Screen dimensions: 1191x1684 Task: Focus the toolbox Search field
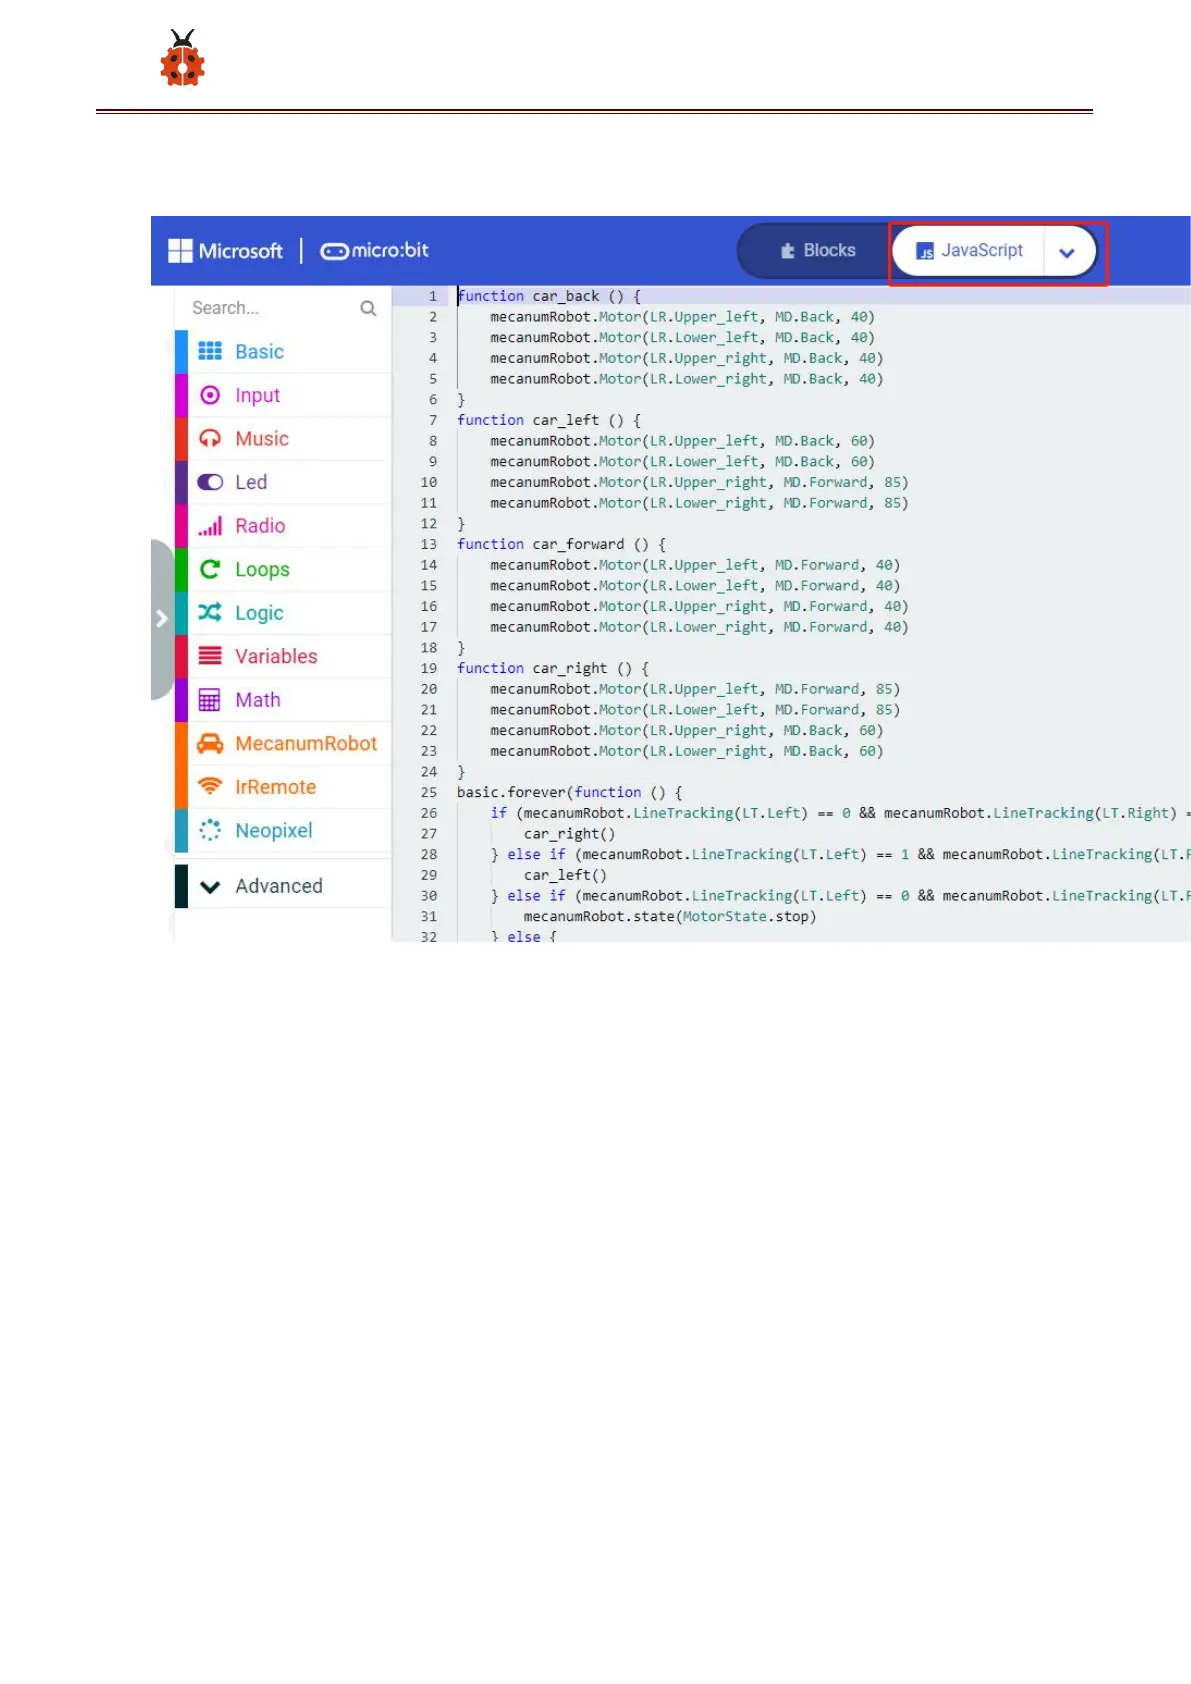283,308
